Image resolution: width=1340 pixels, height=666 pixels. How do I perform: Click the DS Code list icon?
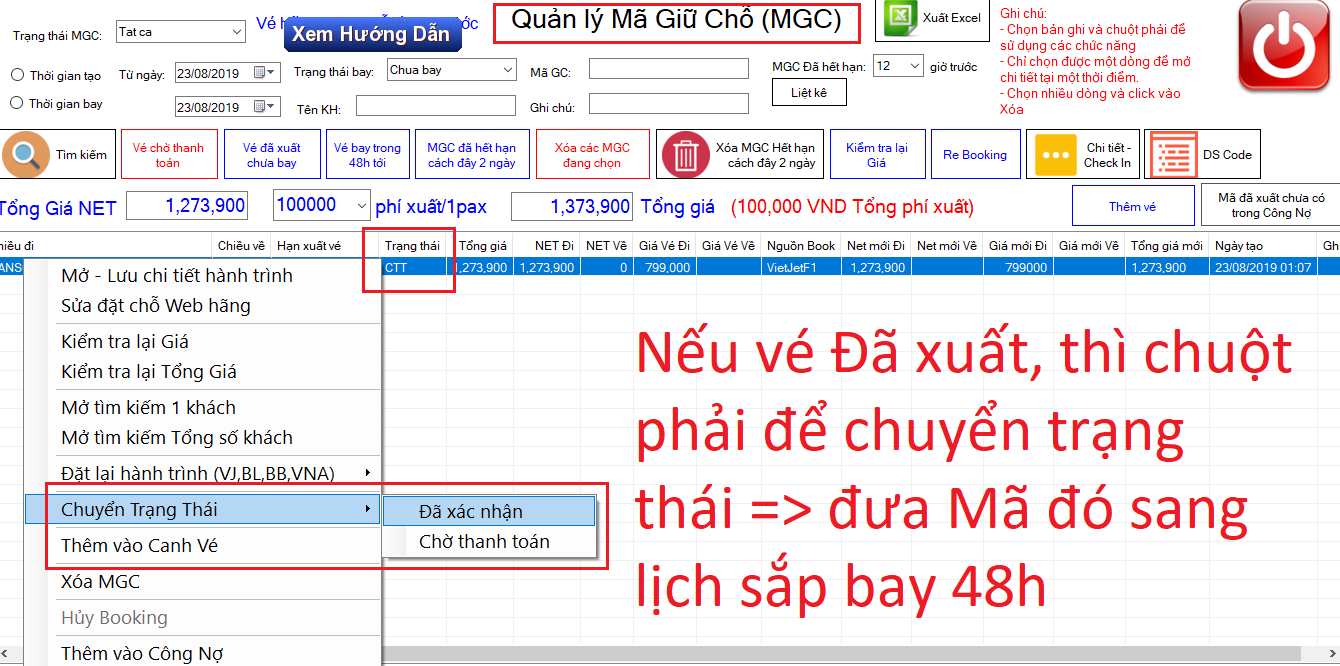(1172, 155)
